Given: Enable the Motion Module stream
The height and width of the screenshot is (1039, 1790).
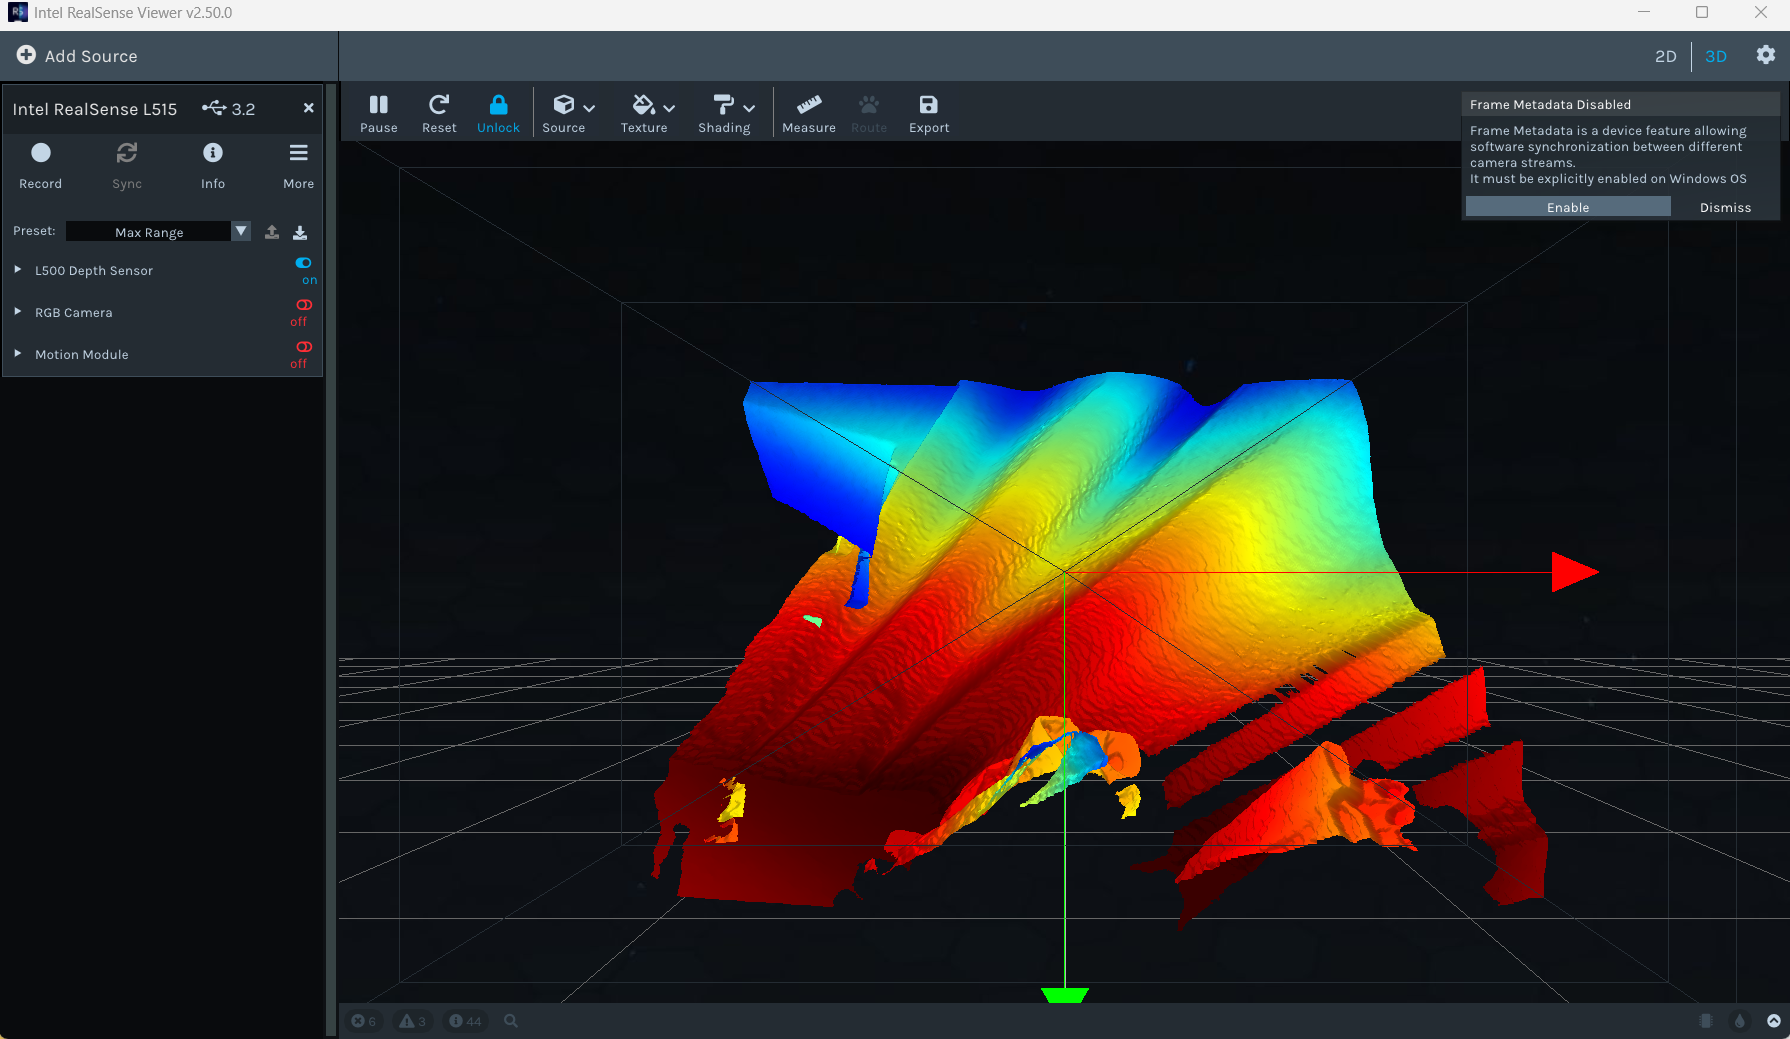Looking at the screenshot, I should point(303,347).
